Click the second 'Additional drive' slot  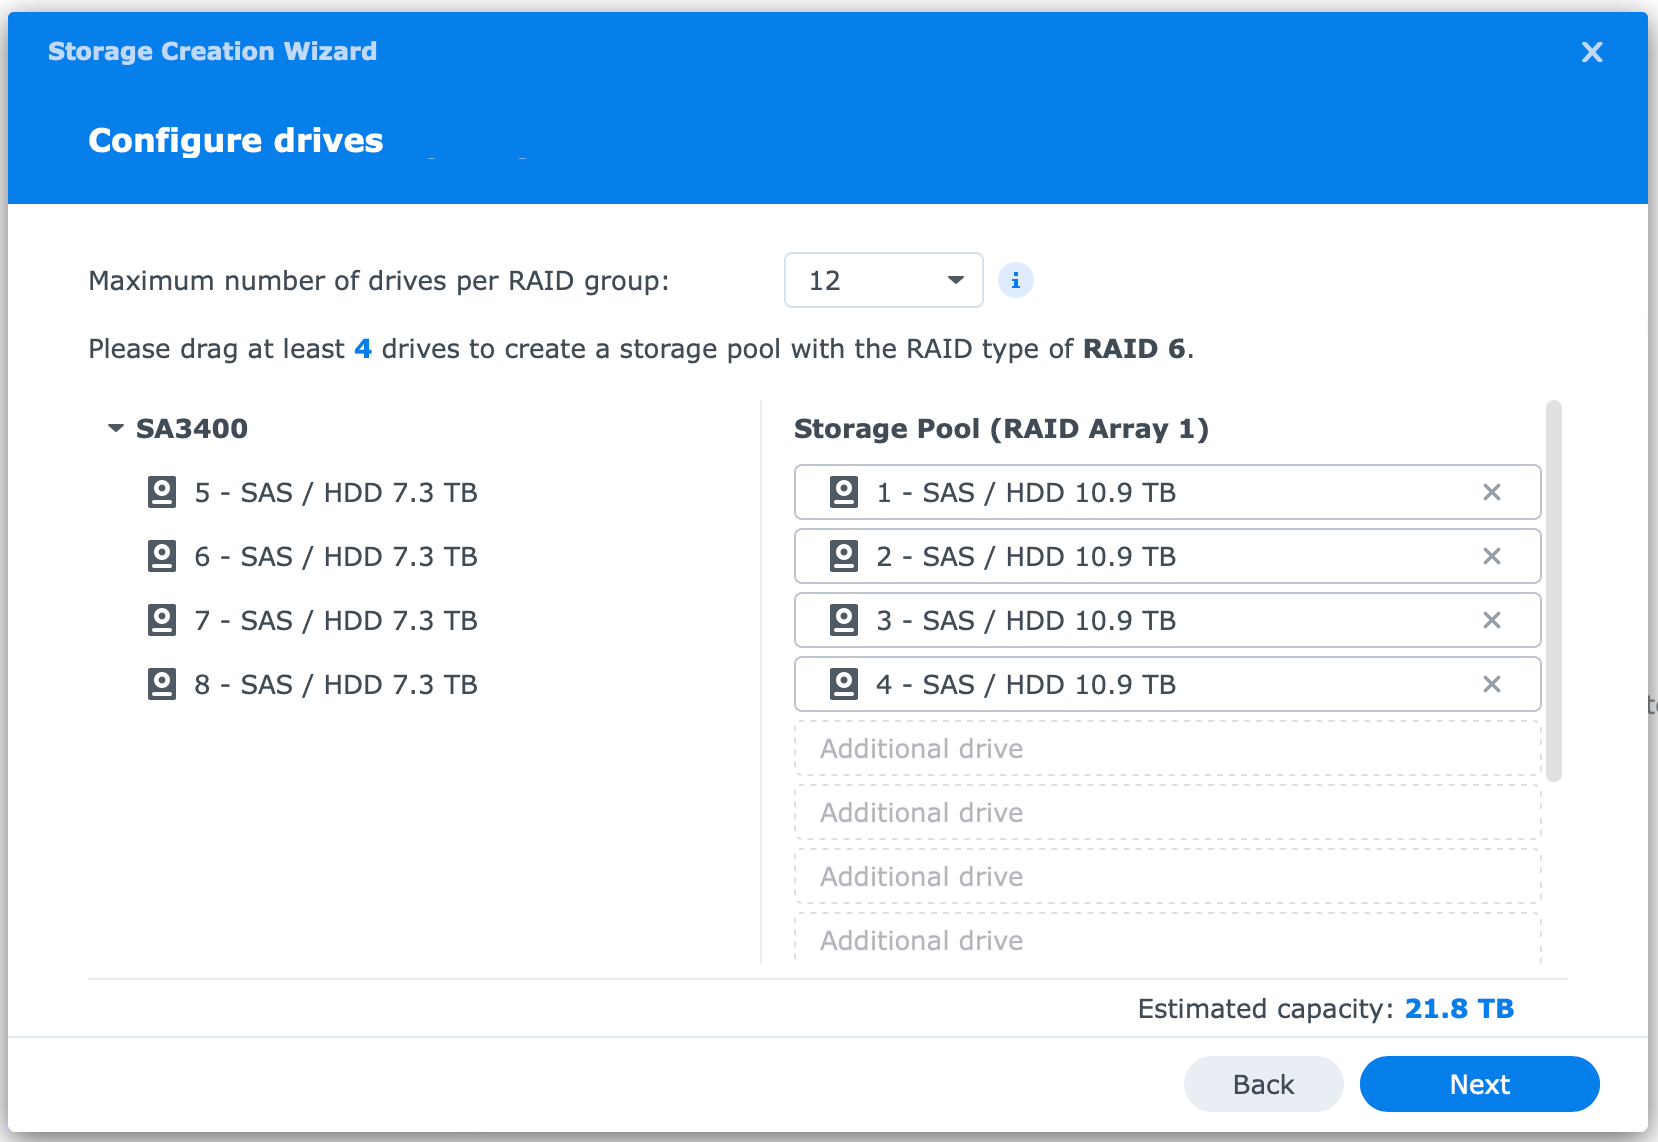click(1167, 812)
